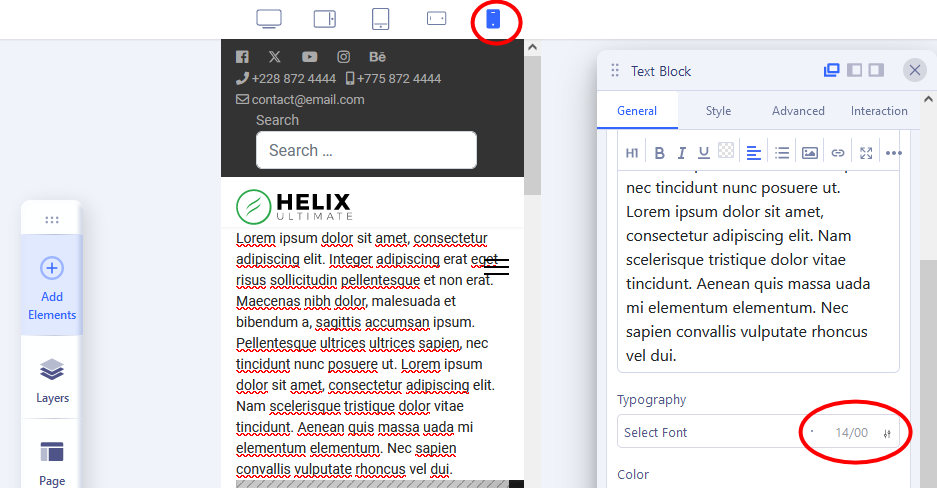937x488 pixels.
Task: Expand editor to fullscreen
Action: coord(866,153)
